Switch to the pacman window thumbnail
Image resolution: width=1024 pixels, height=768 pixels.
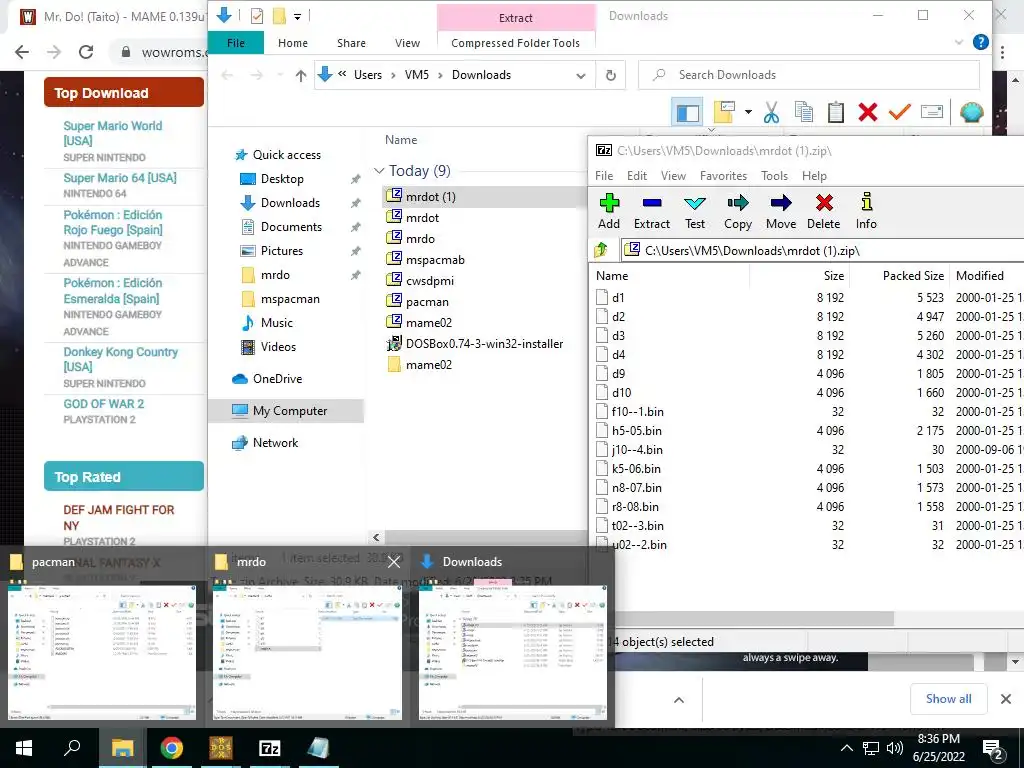pyautogui.click(x=102, y=652)
